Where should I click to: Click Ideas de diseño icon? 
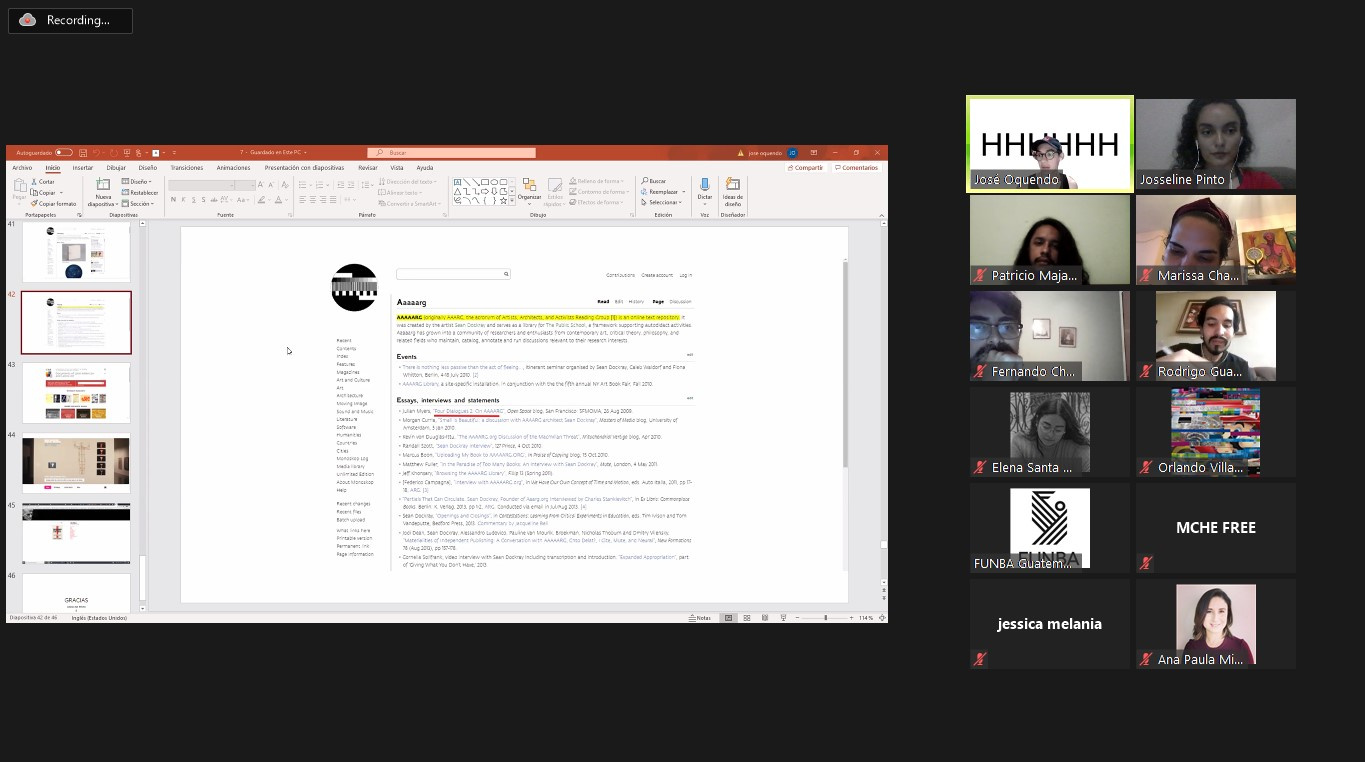733,185
